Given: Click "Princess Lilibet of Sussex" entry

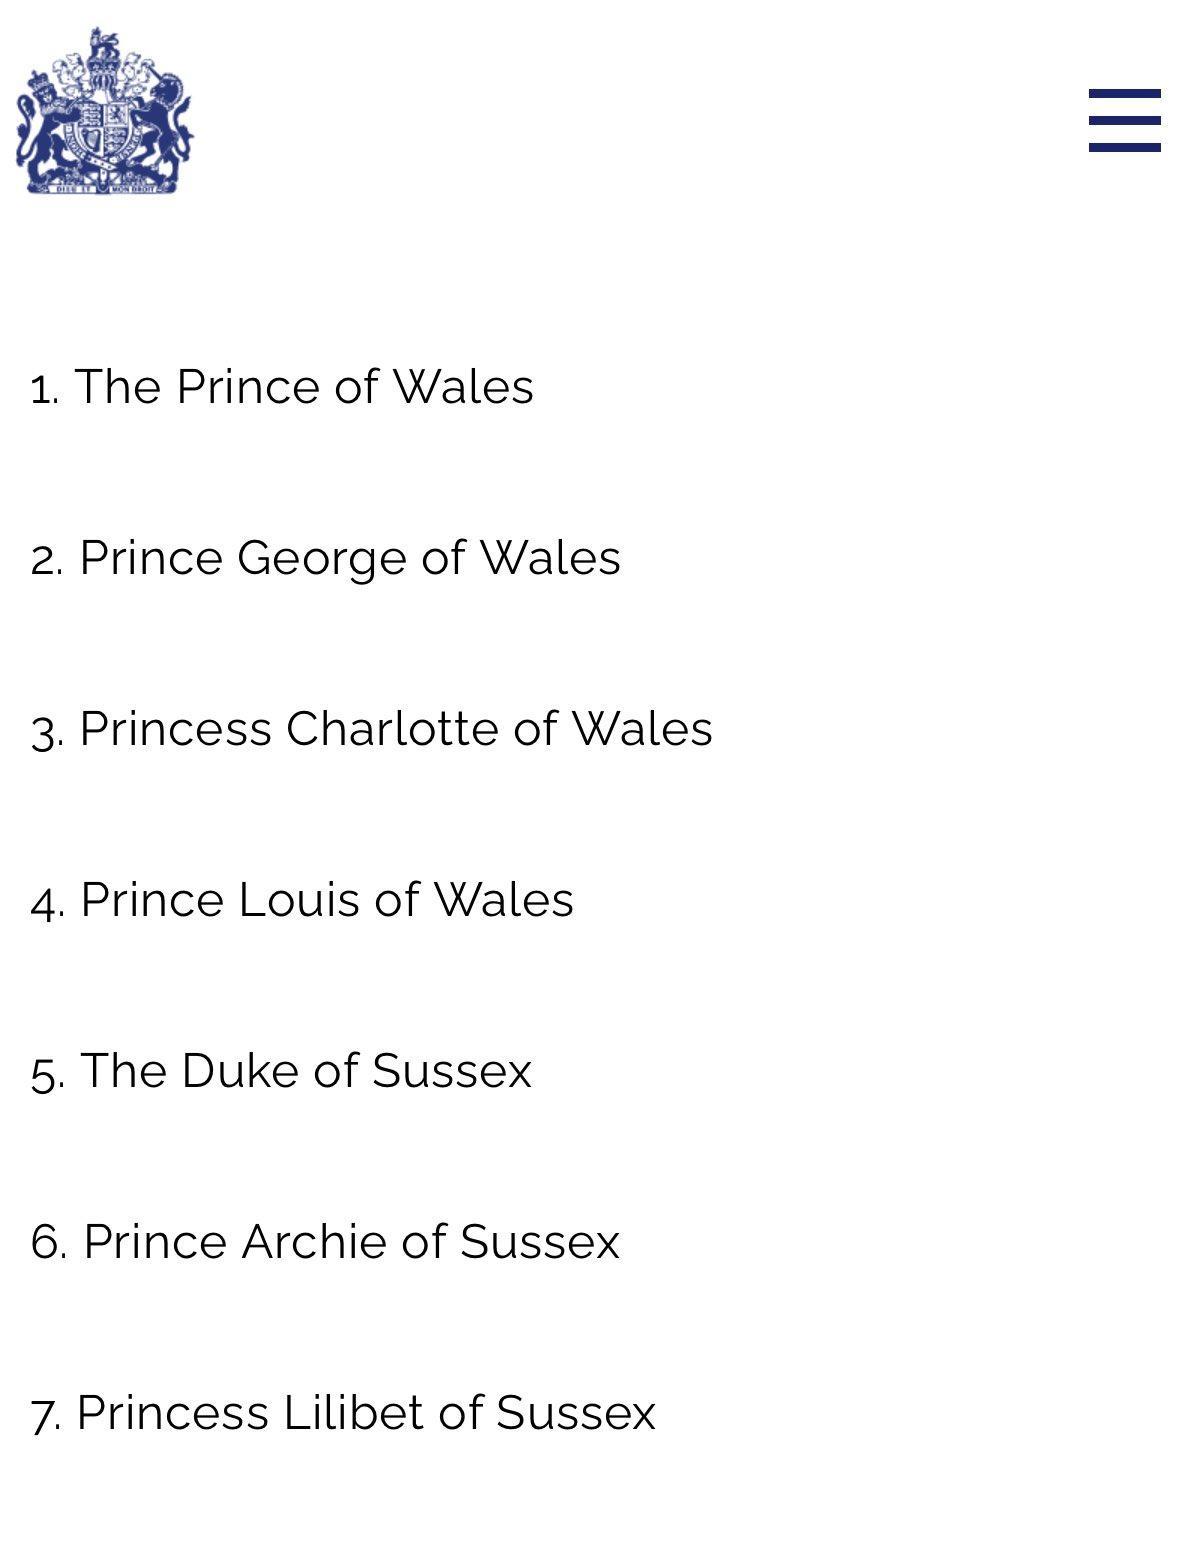Looking at the screenshot, I should (365, 1413).
